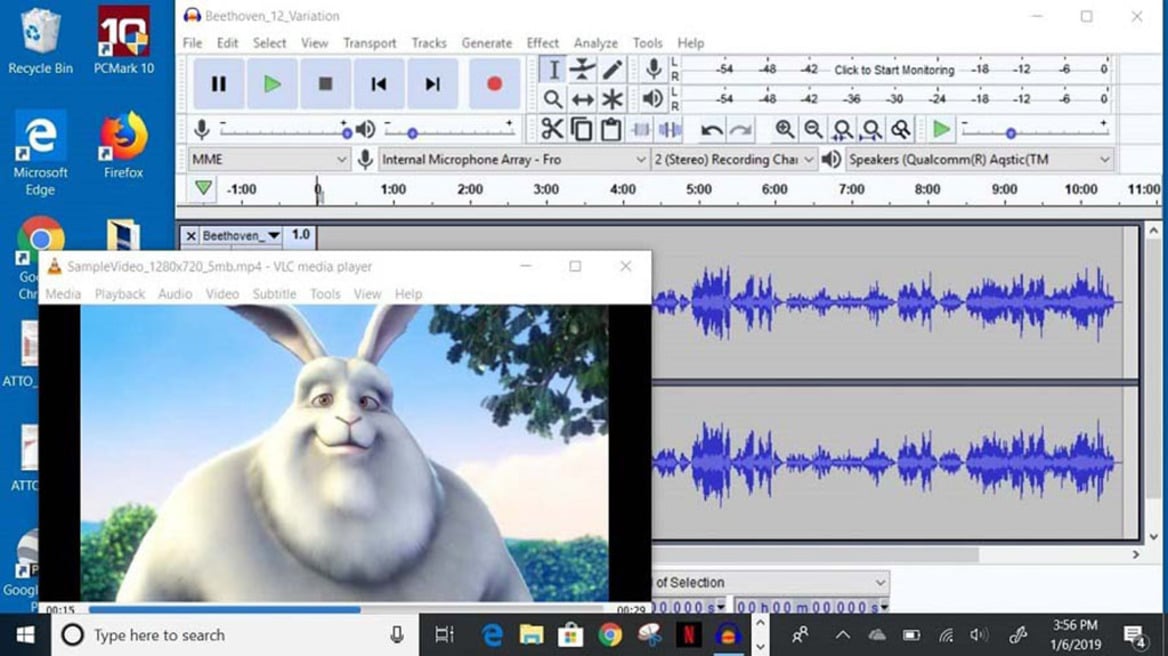
Task: Toggle zoom between presets
Action: point(901,130)
